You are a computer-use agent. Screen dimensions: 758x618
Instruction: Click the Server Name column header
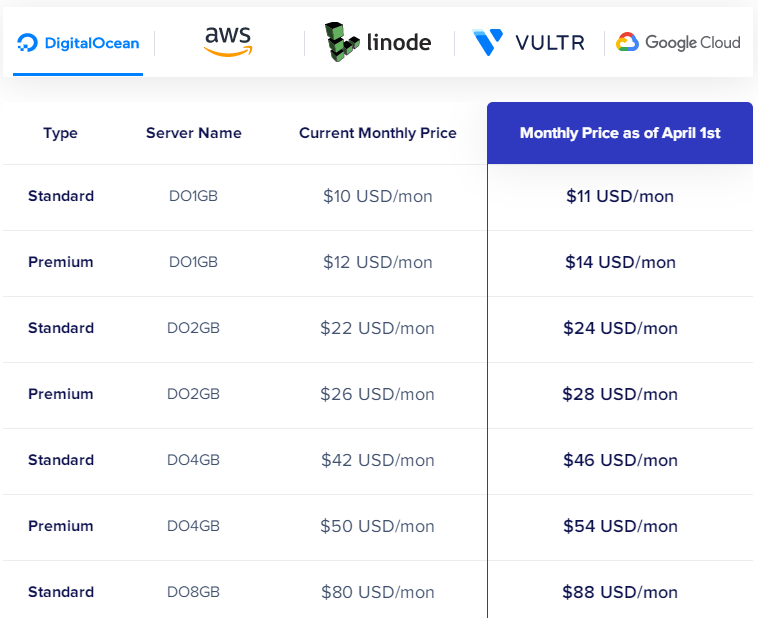[193, 133]
